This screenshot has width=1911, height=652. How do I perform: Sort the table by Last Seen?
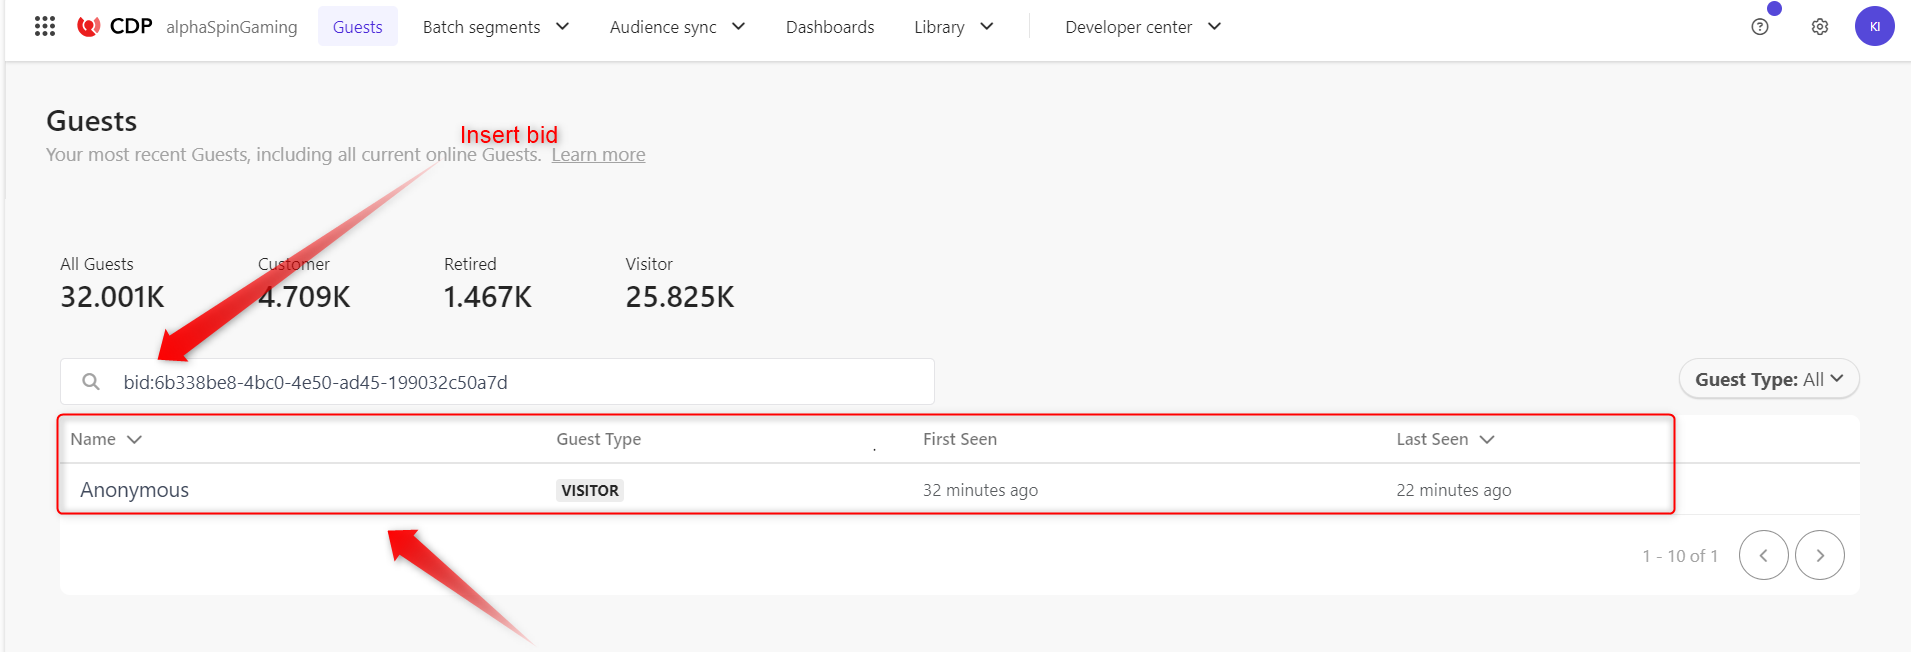coord(1444,439)
